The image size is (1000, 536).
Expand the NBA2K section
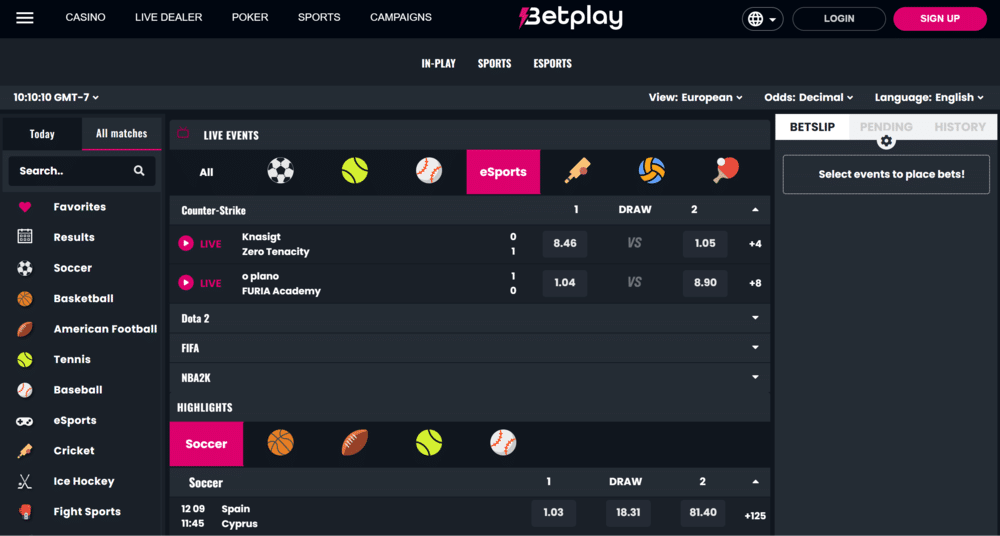click(x=756, y=377)
